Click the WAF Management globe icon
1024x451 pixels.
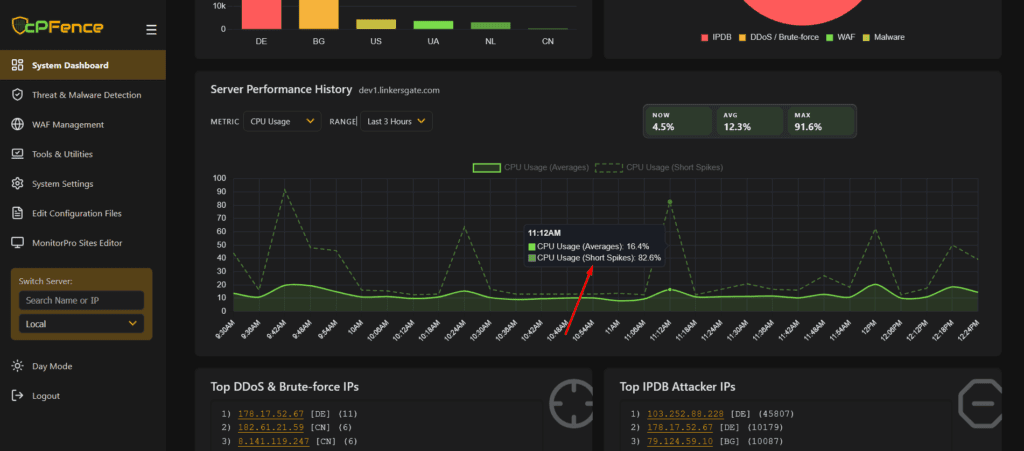17,125
